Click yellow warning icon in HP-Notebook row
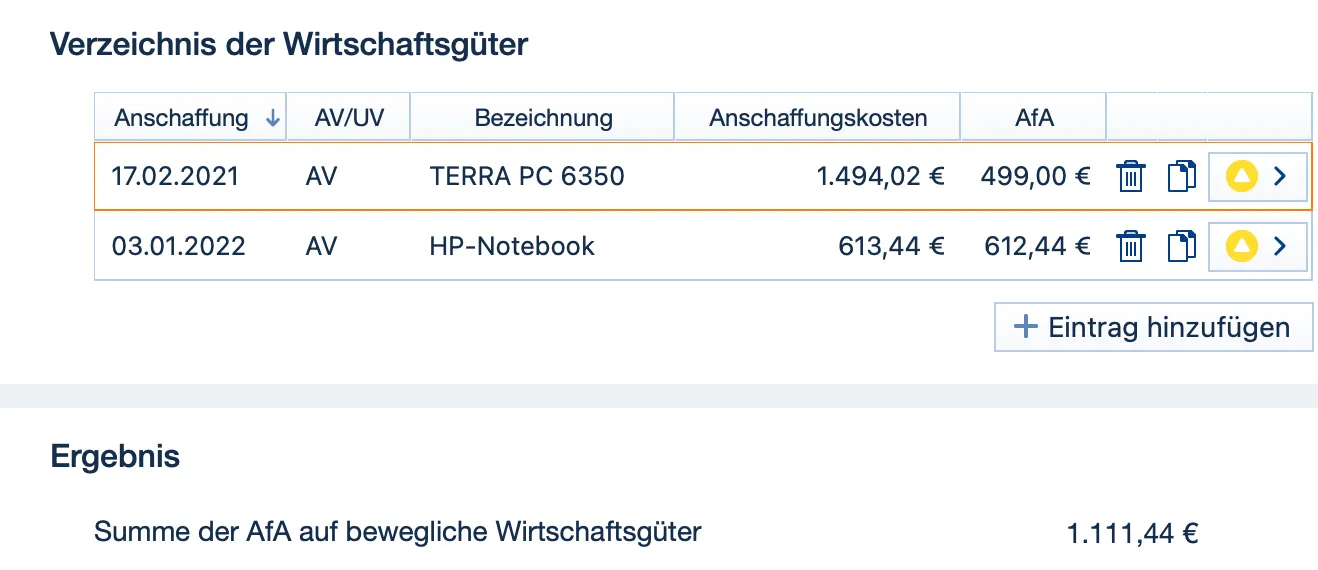The height and width of the screenshot is (570, 1318). pos(1242,246)
